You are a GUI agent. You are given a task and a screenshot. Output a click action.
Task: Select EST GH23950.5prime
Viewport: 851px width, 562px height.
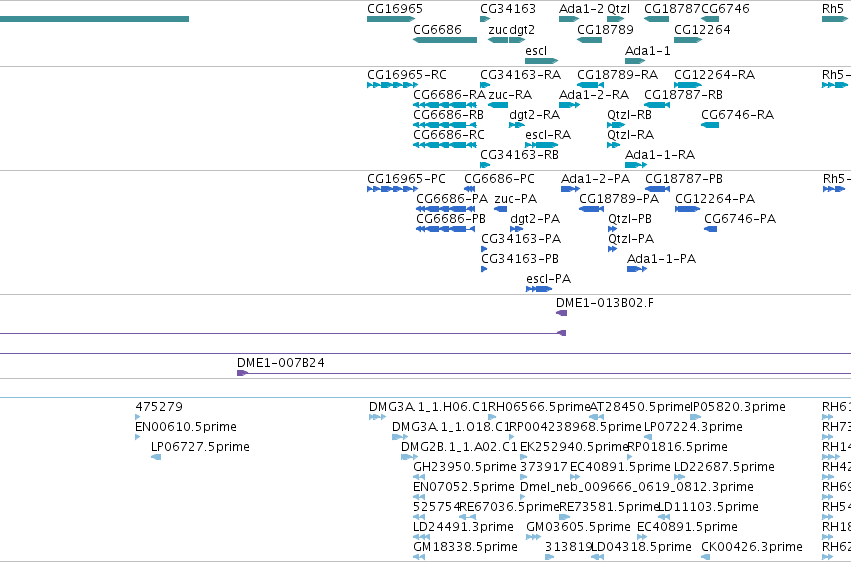(419, 477)
